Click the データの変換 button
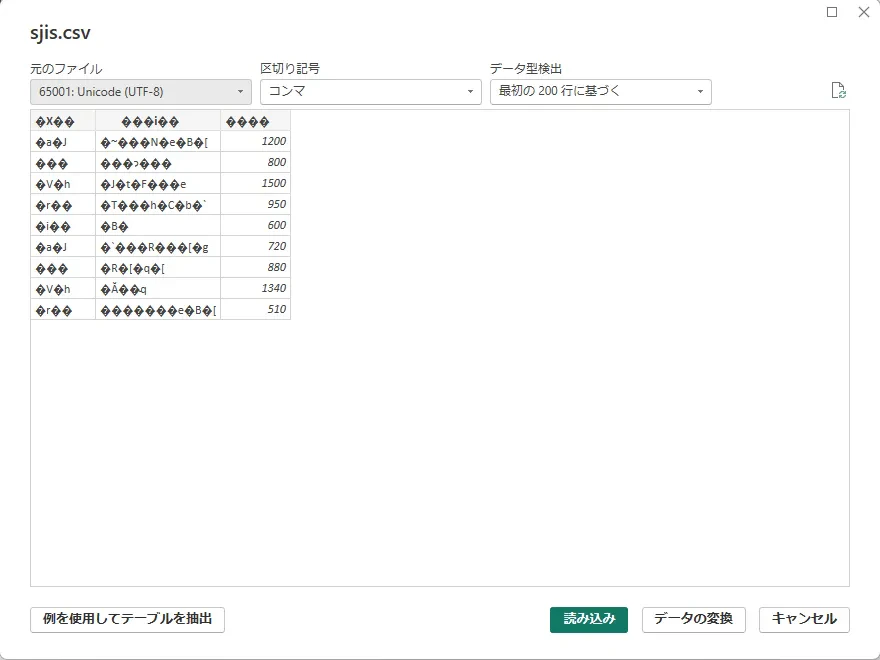 tap(694, 620)
